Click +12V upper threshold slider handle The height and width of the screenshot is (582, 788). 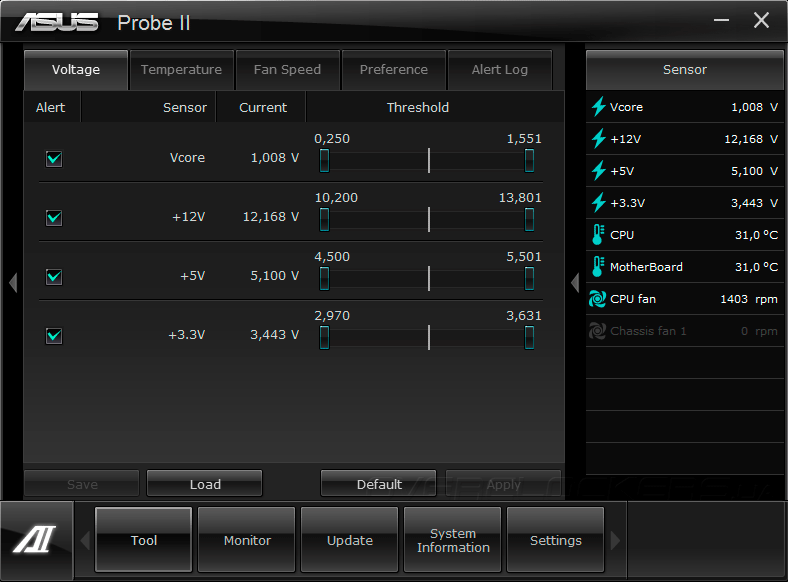coord(529,220)
